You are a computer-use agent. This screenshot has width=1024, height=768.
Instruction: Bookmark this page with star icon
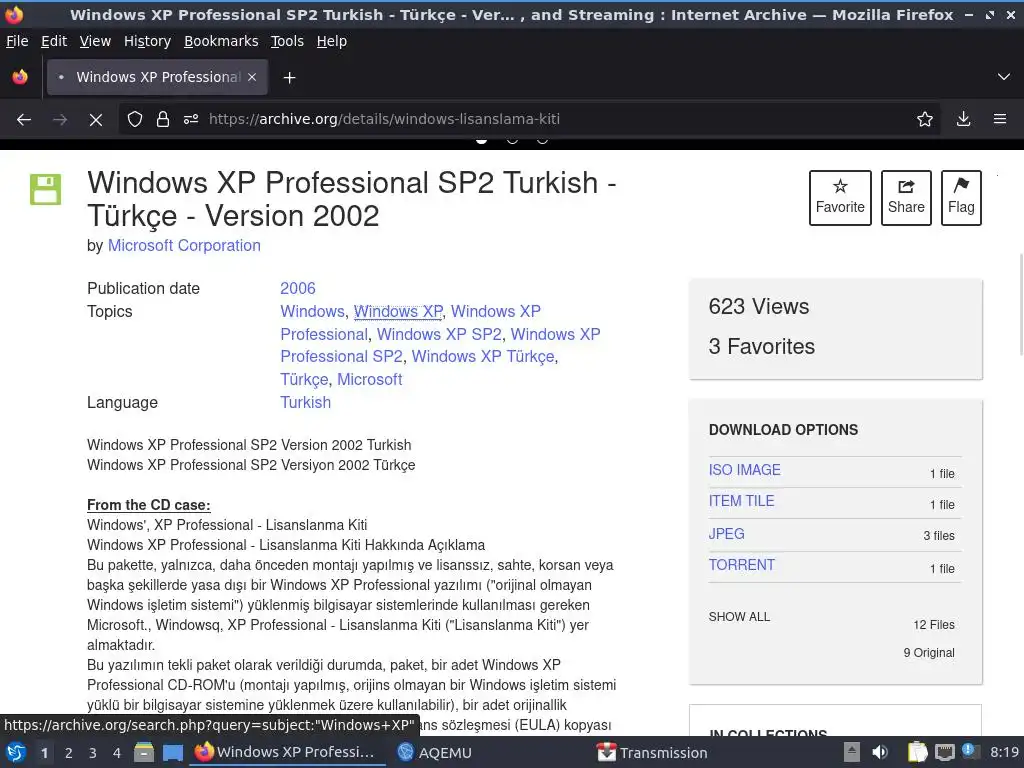pos(925,119)
